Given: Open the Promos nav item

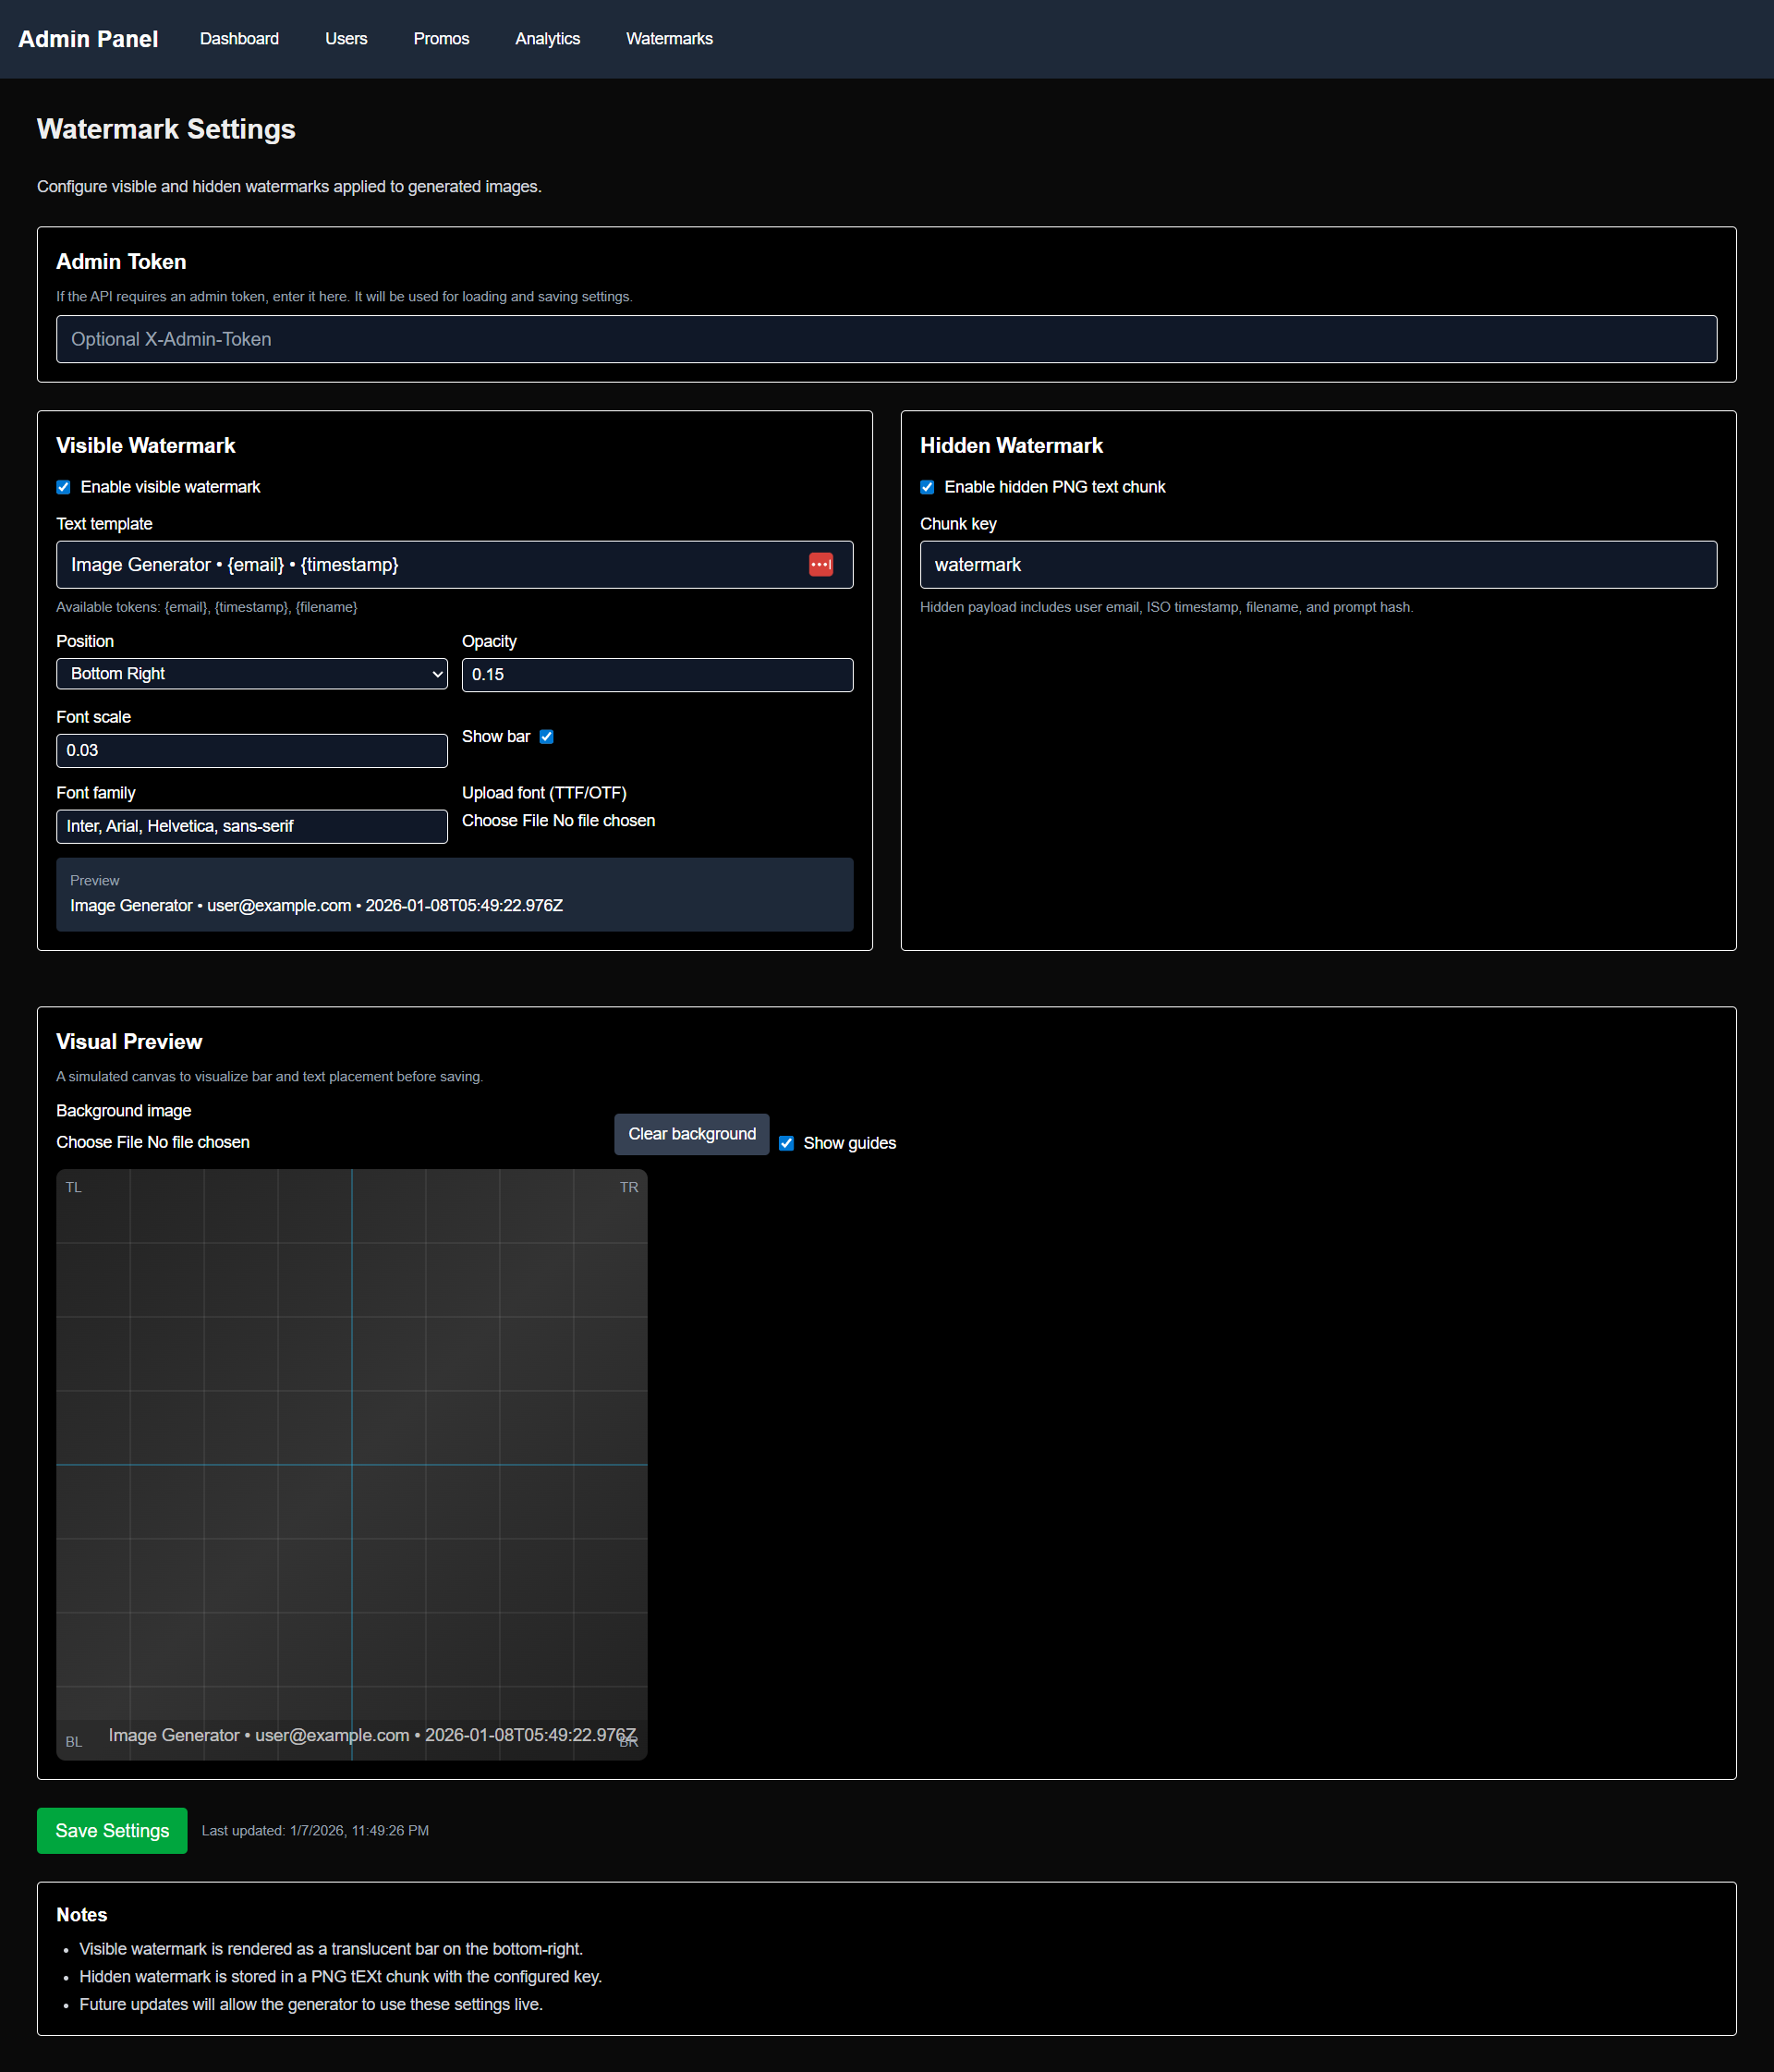Looking at the screenshot, I should pyautogui.click(x=441, y=39).
